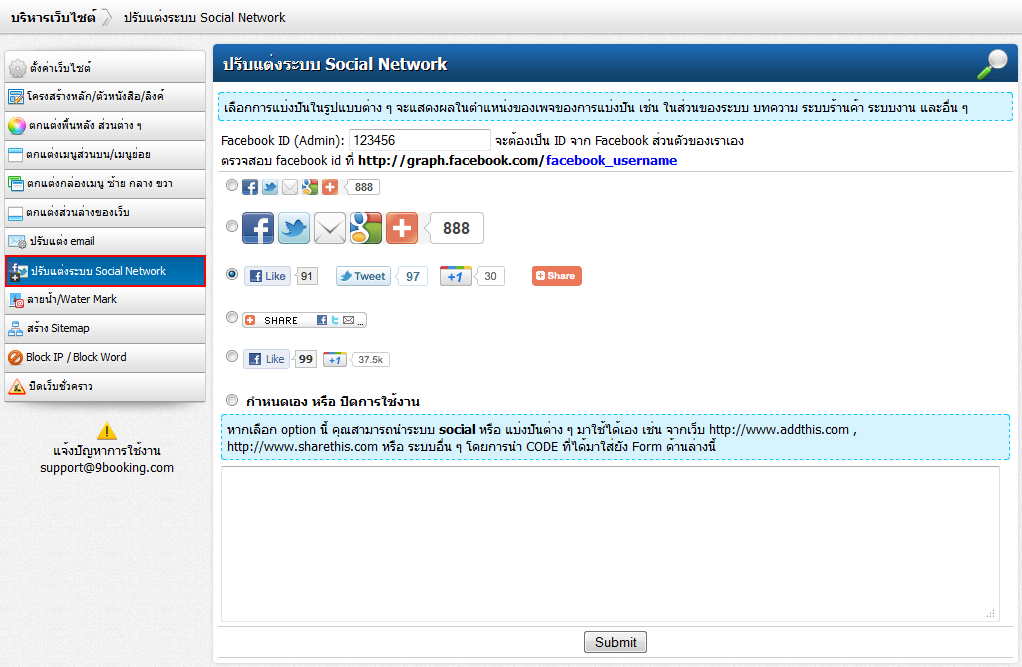Click the บริหารเว็บไซต์ breadcrumb
This screenshot has height=667, width=1022.
point(53,18)
